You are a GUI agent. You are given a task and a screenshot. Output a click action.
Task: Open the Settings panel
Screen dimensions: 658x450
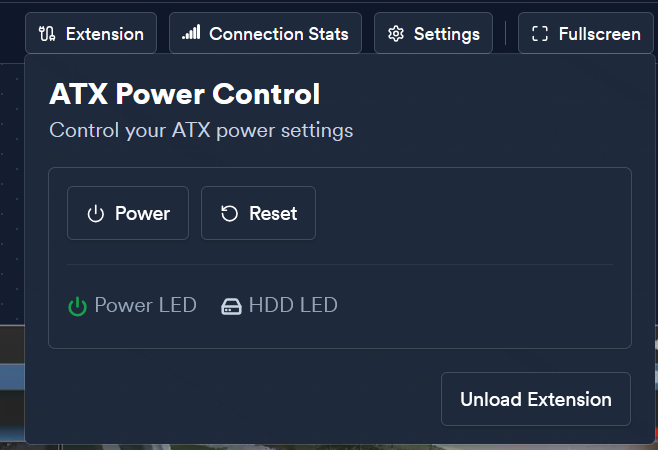(x=433, y=33)
